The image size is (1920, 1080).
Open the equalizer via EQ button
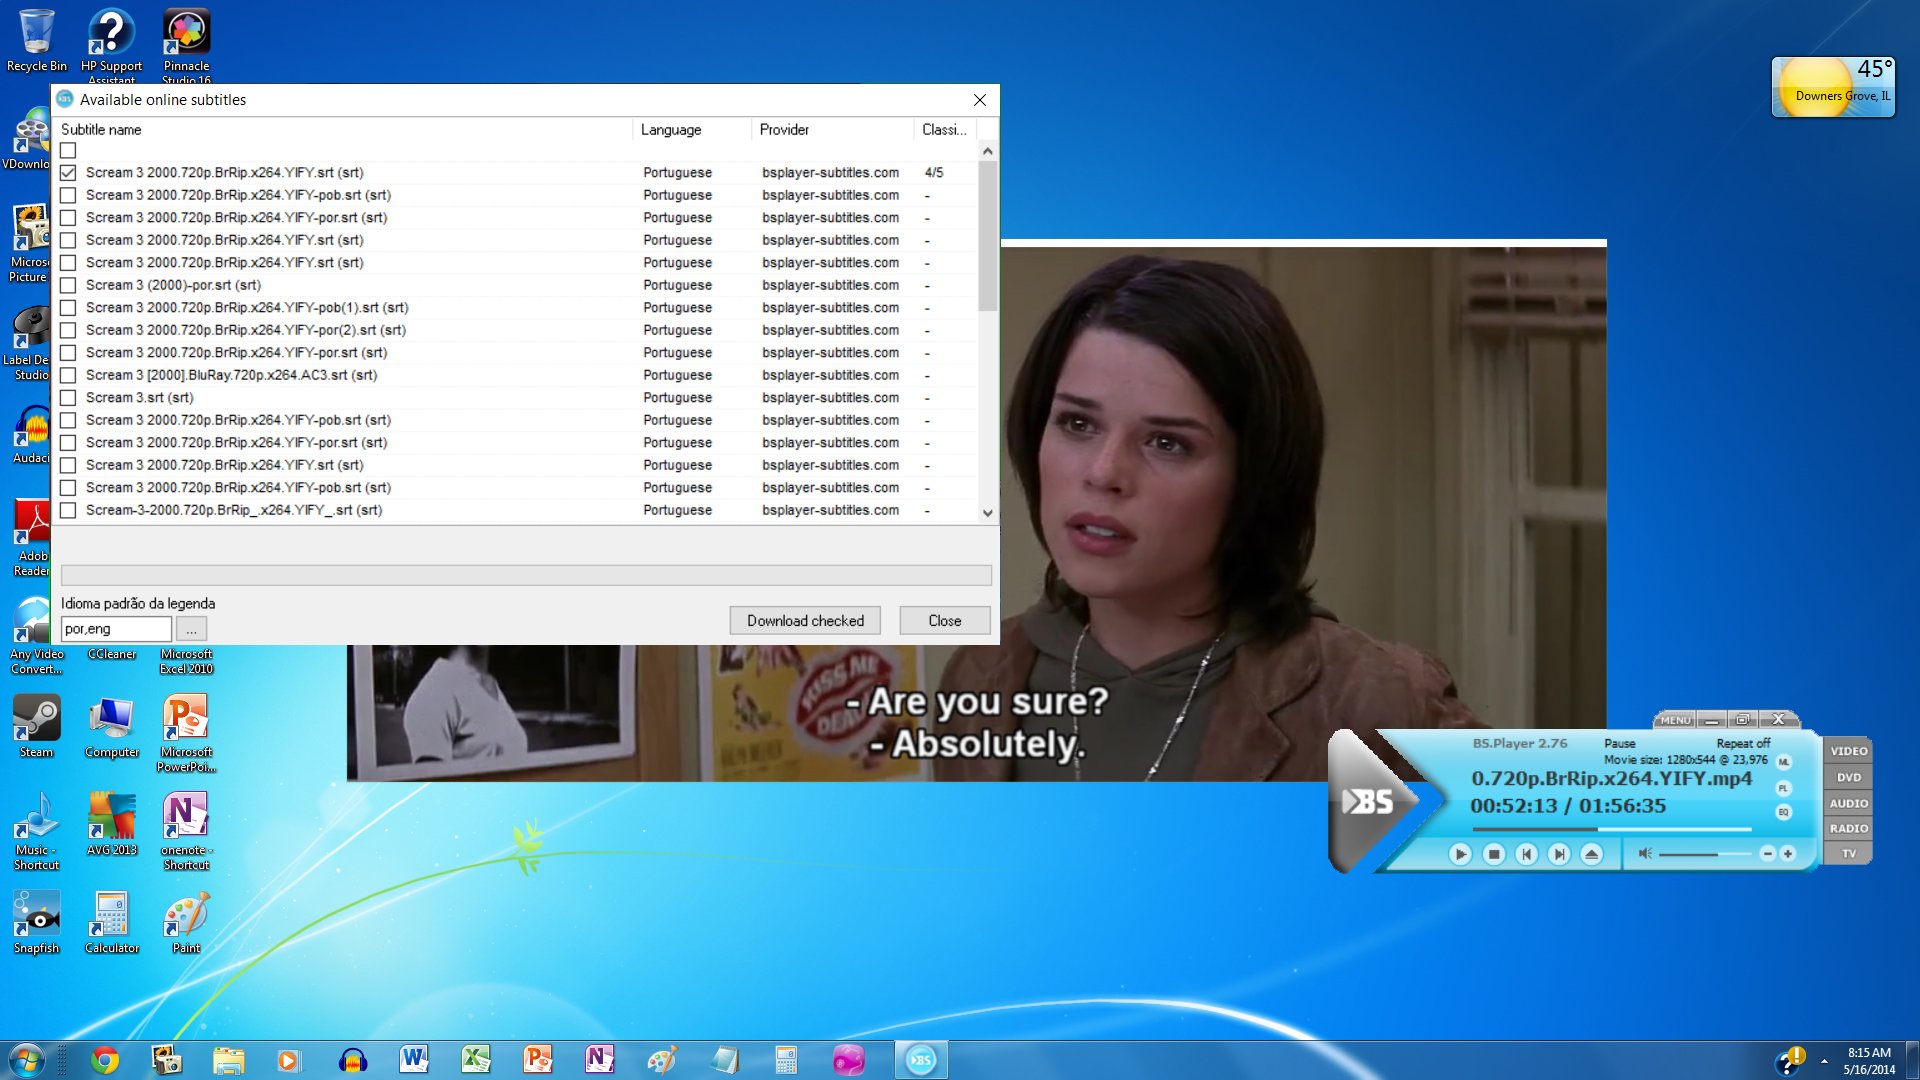1783,812
